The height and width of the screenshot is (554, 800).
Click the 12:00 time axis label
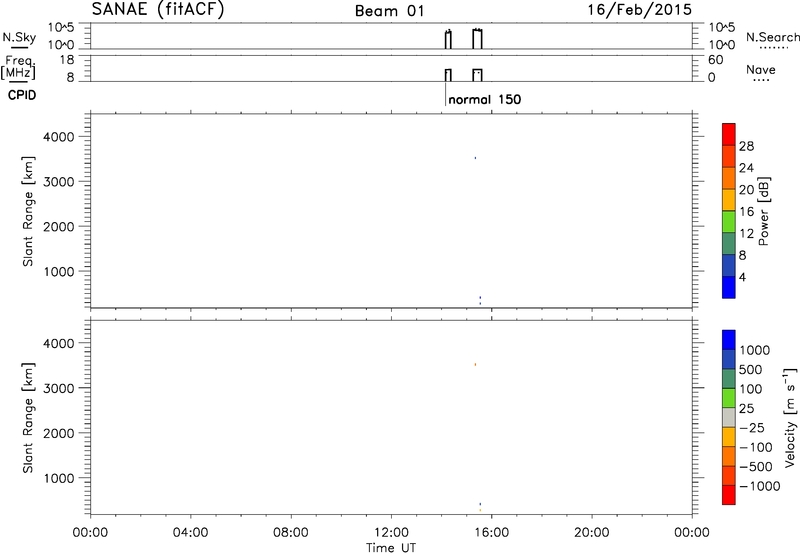click(x=391, y=533)
